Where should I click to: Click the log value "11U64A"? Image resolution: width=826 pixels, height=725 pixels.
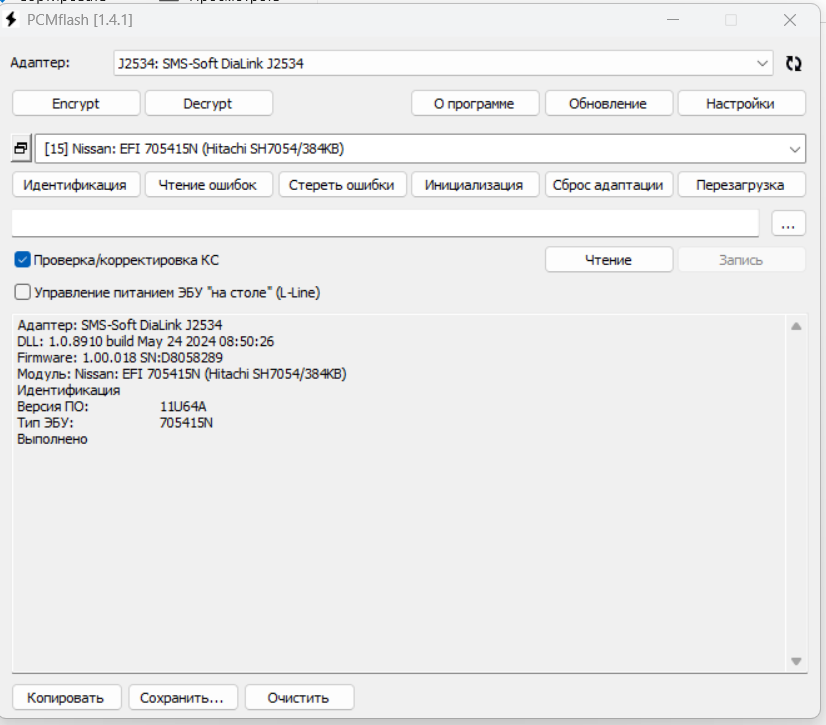(x=183, y=407)
